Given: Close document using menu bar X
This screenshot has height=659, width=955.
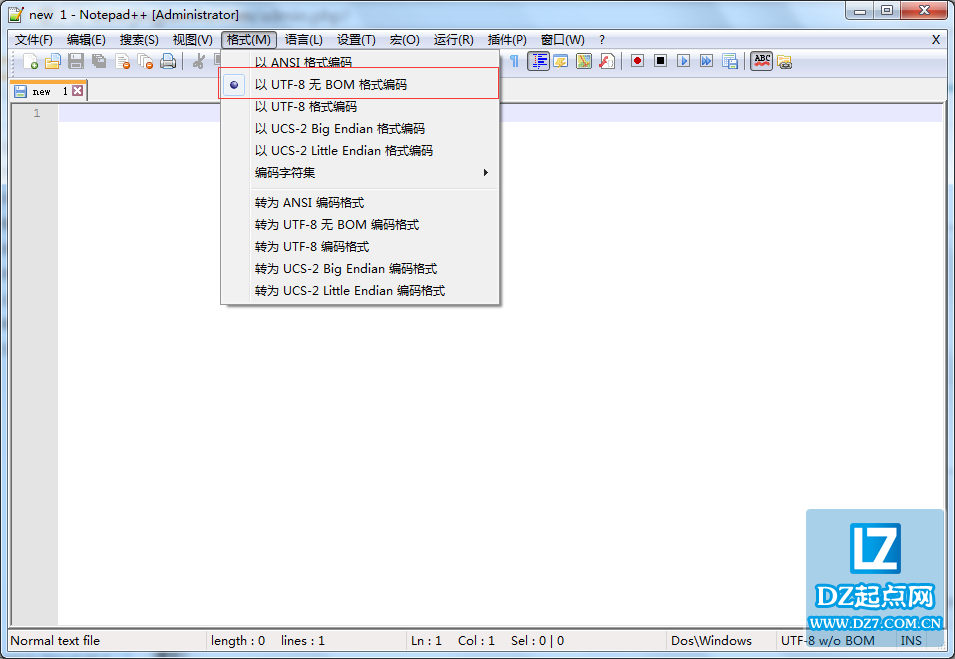Looking at the screenshot, I should click(x=936, y=40).
